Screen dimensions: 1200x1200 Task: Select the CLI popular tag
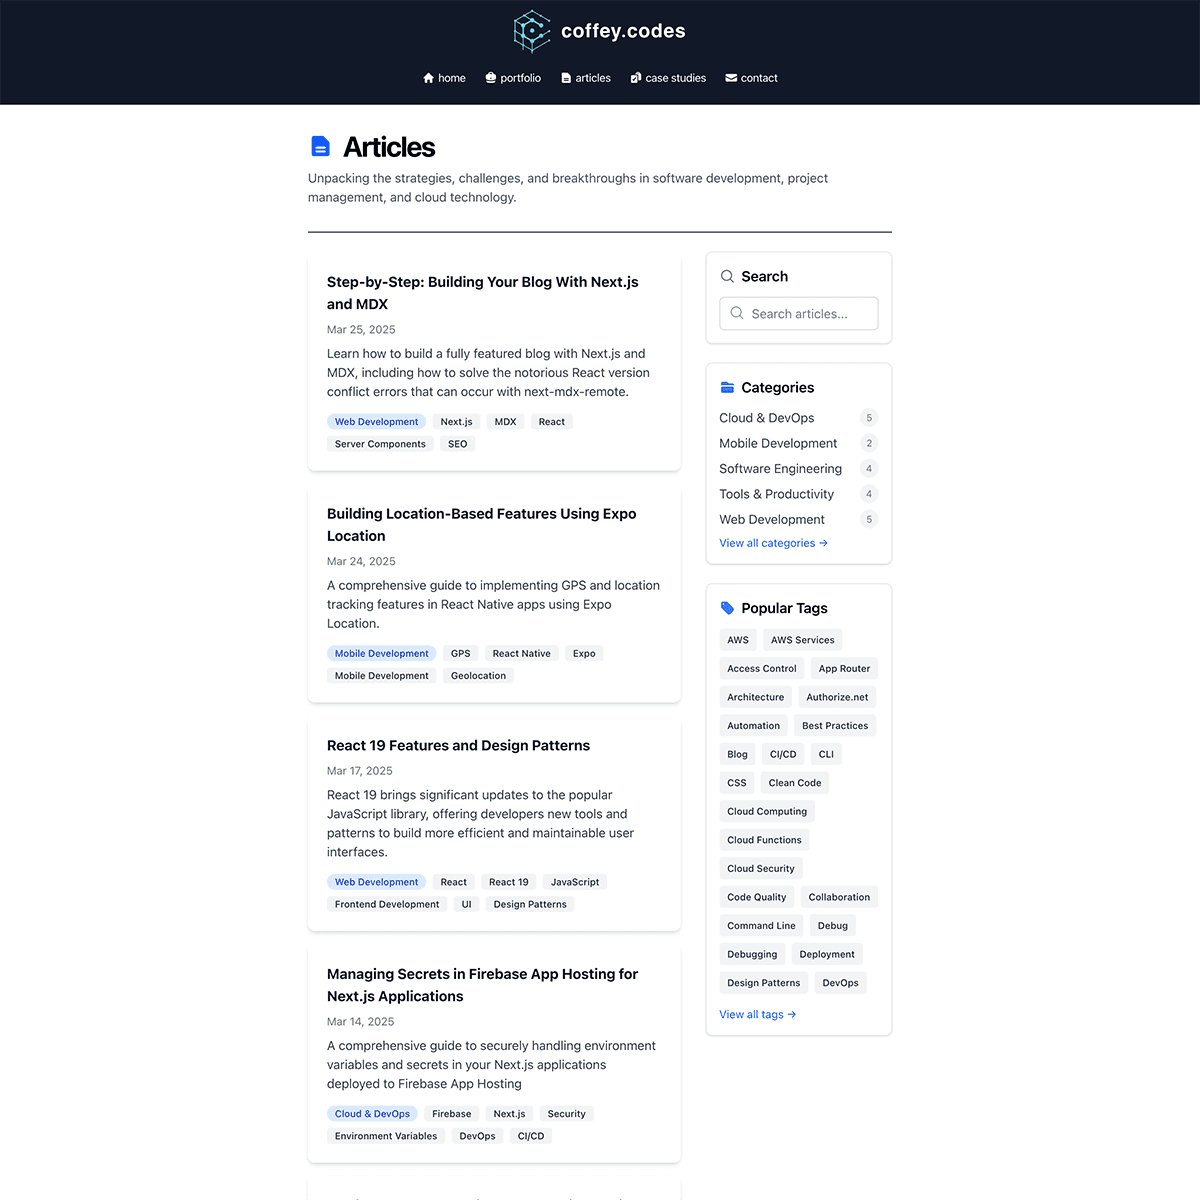click(x=826, y=755)
